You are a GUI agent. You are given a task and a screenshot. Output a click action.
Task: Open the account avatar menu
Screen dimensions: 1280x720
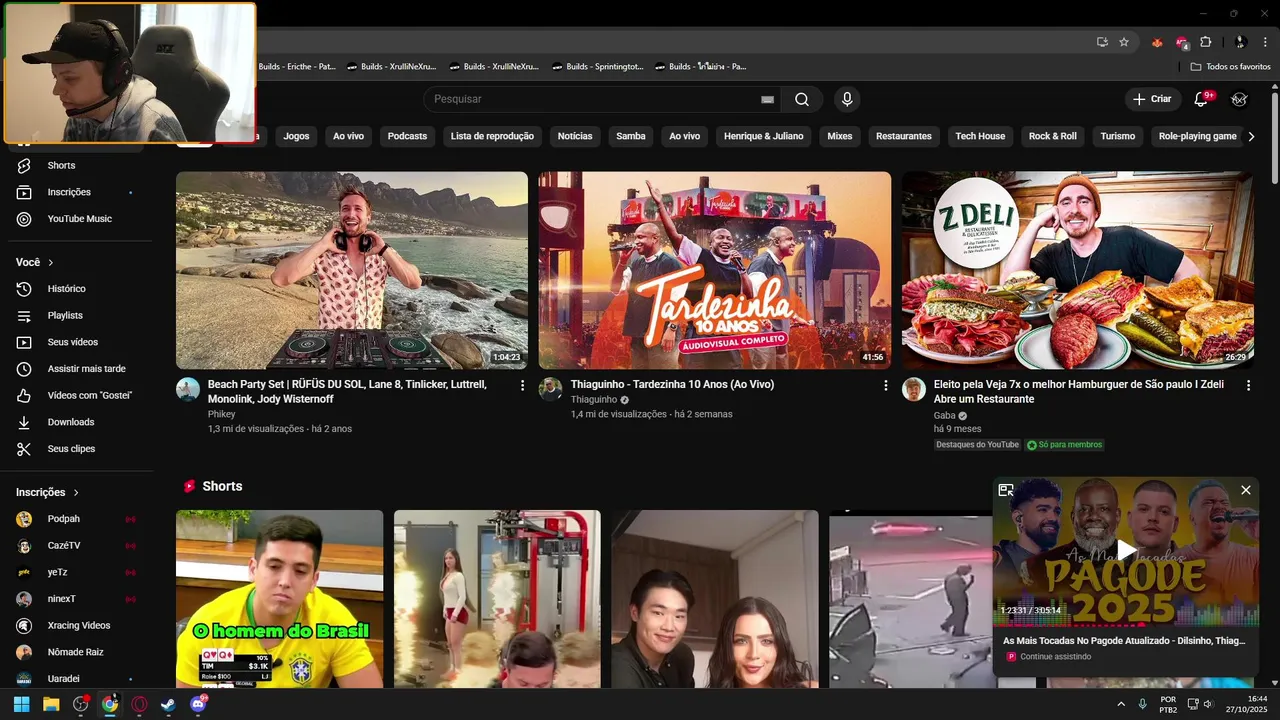coord(1239,99)
